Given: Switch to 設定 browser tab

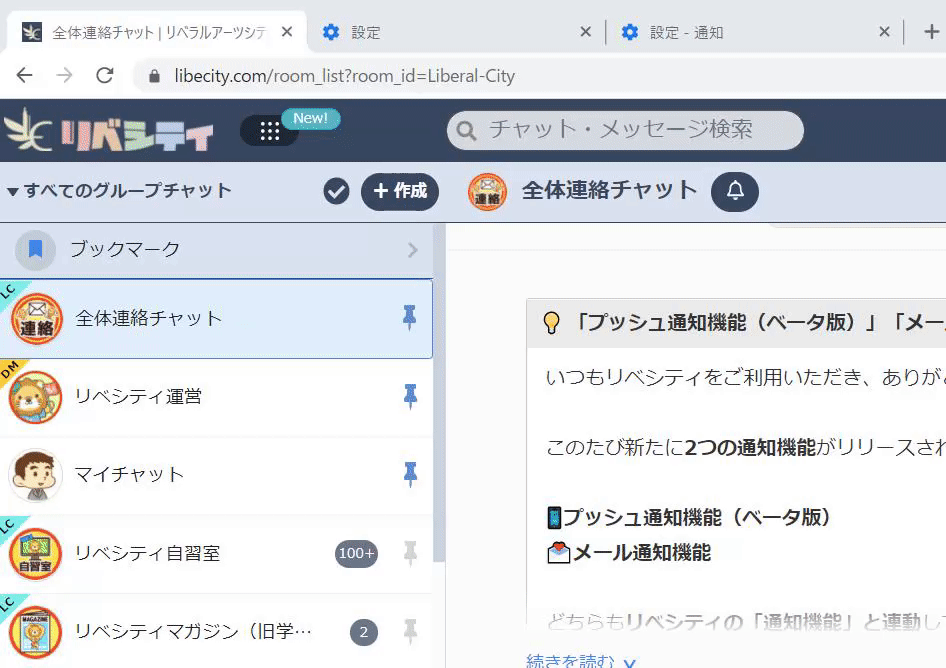Looking at the screenshot, I should coord(456,32).
